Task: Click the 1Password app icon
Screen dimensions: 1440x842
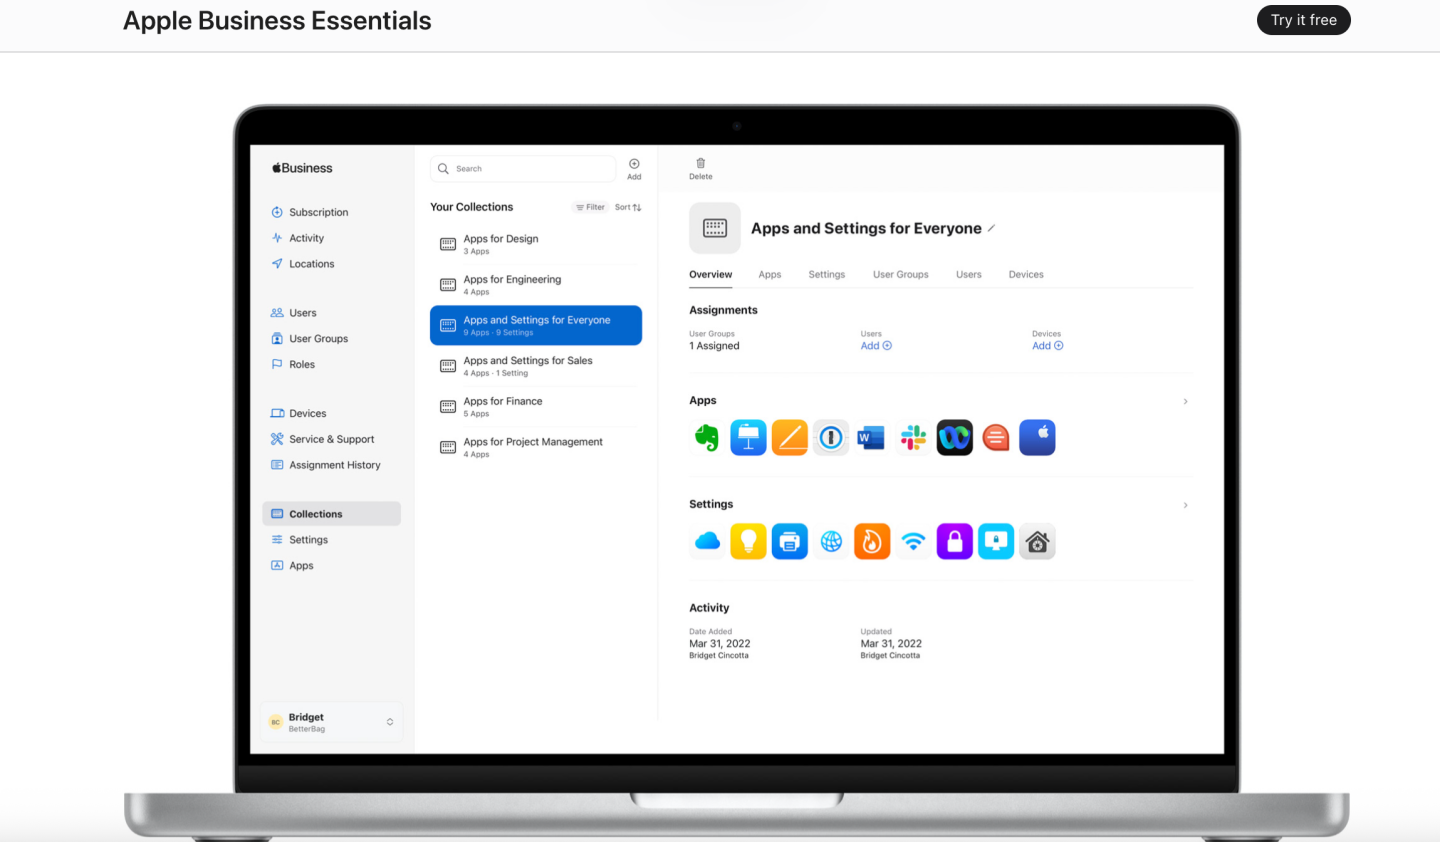Action: tap(831, 438)
